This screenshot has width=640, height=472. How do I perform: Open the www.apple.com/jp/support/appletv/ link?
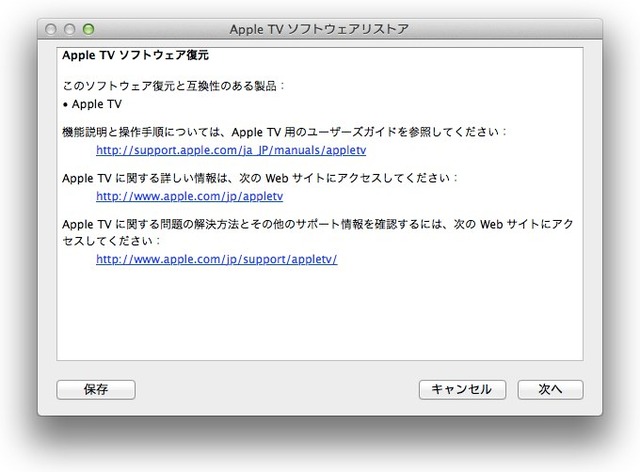coord(217,259)
